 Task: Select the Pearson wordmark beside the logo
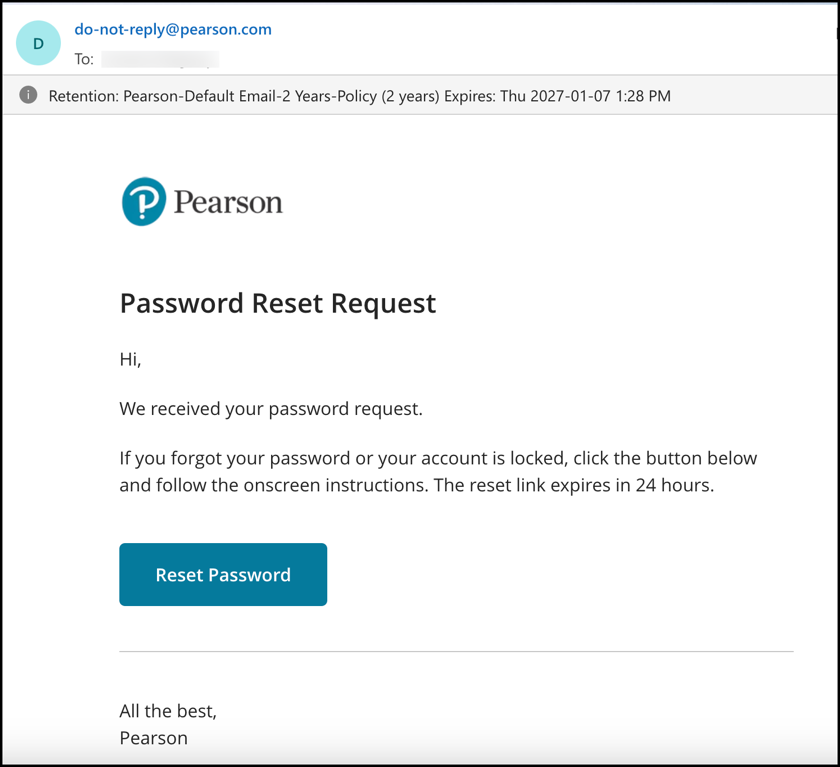coord(228,203)
